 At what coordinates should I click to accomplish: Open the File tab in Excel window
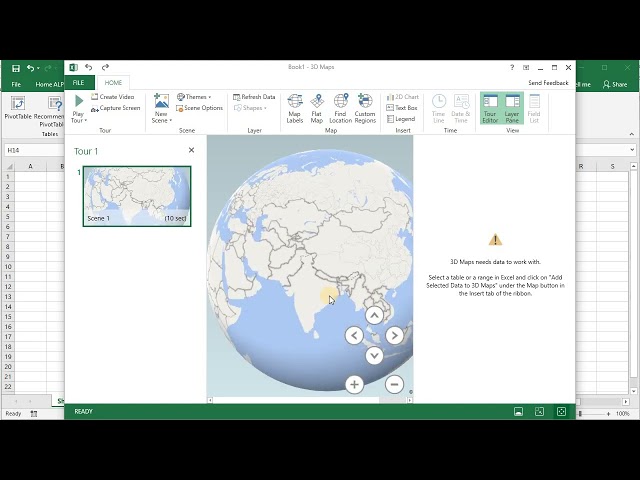(16, 84)
